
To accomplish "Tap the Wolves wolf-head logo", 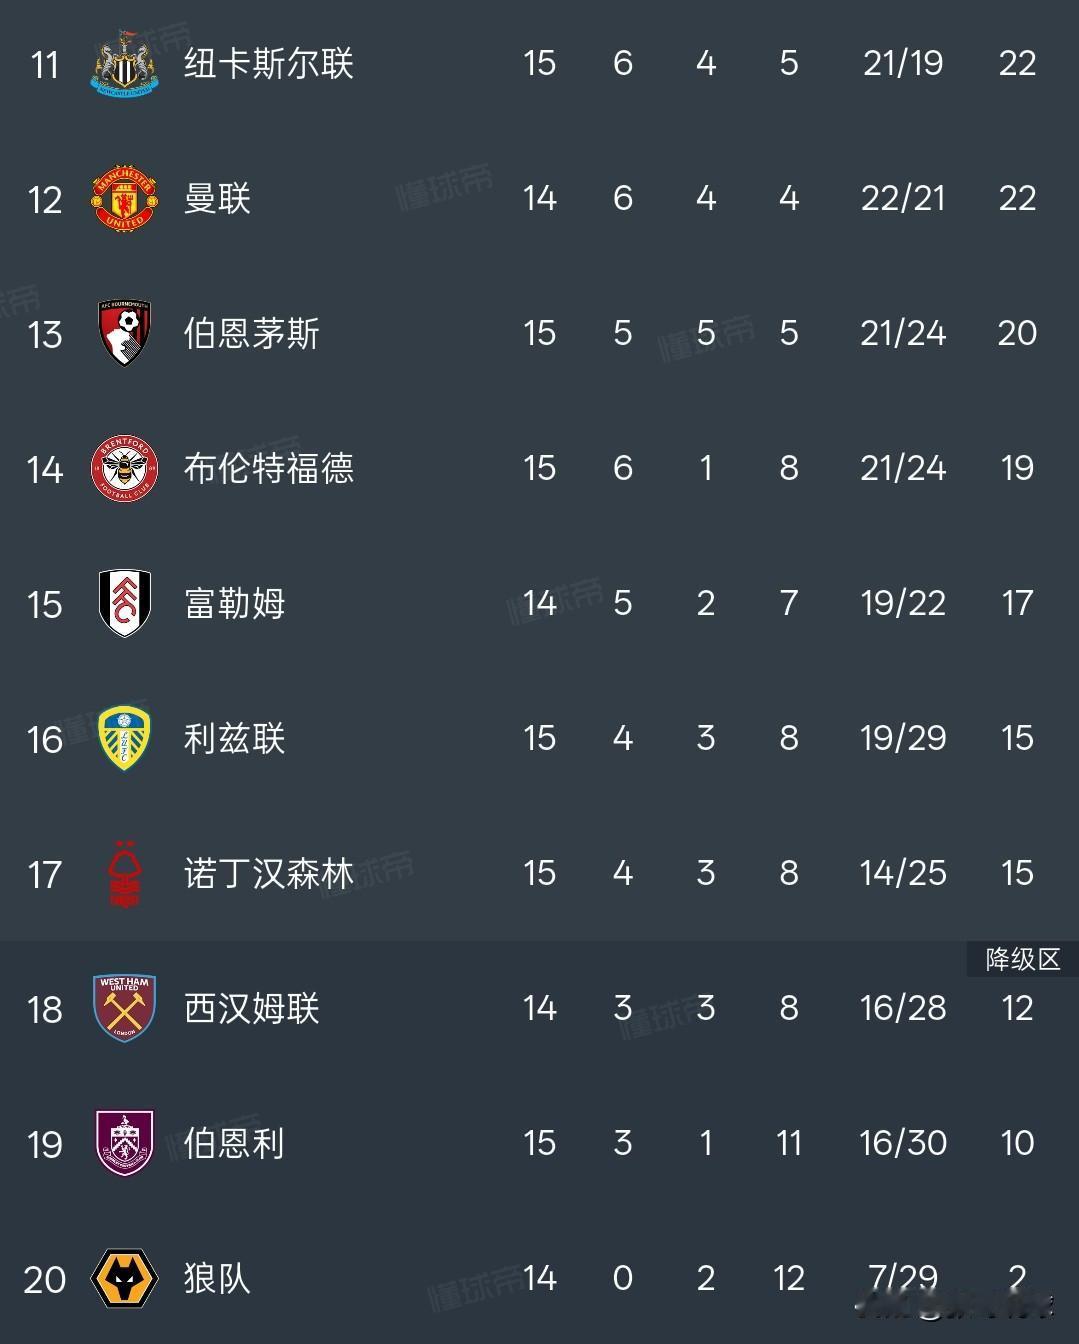I will pyautogui.click(x=125, y=1279).
